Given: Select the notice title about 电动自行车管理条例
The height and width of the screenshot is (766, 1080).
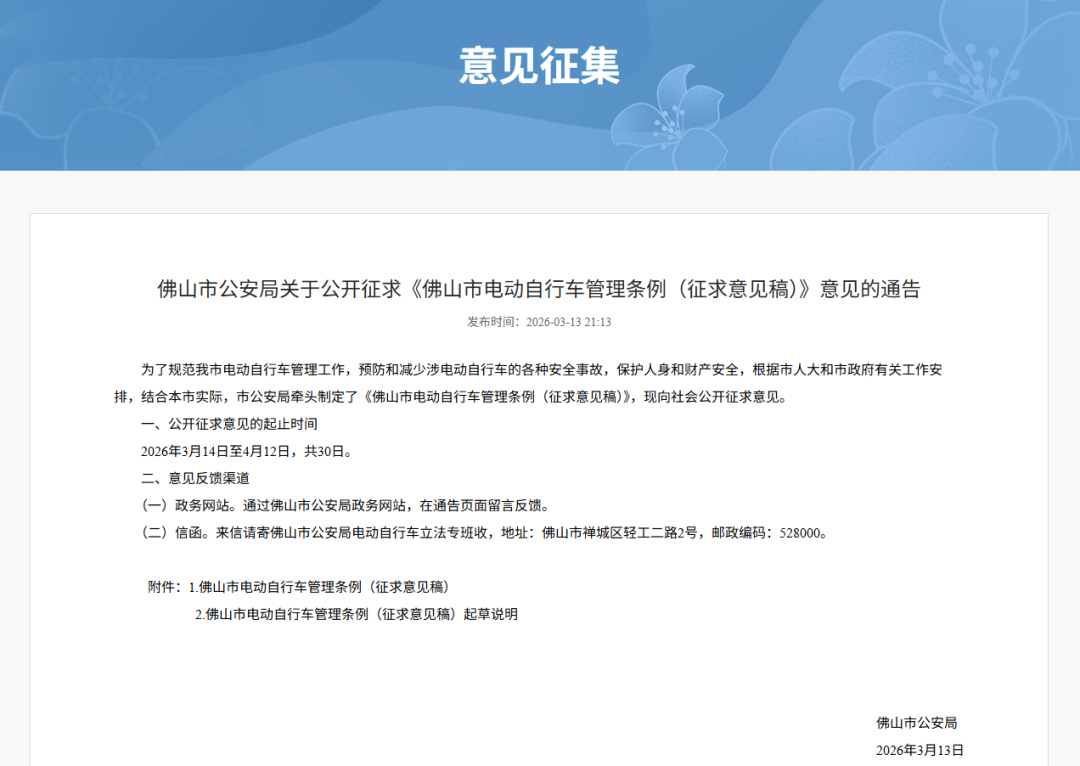Looking at the screenshot, I should (x=539, y=289).
